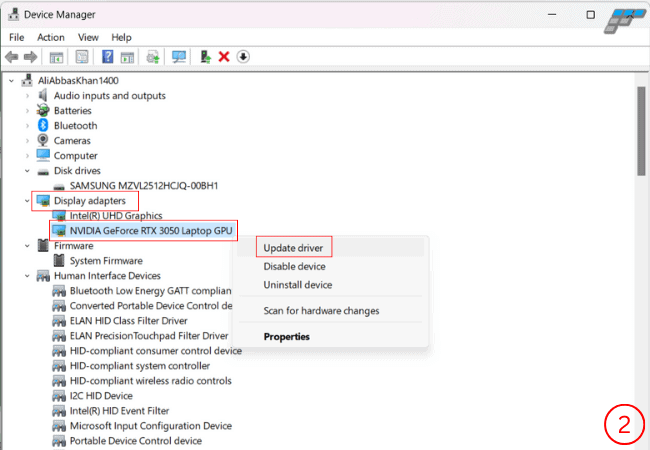The image size is (650, 450).
Task: Click the Intel(R) UHD Graphics adapter icon
Action: [59, 215]
